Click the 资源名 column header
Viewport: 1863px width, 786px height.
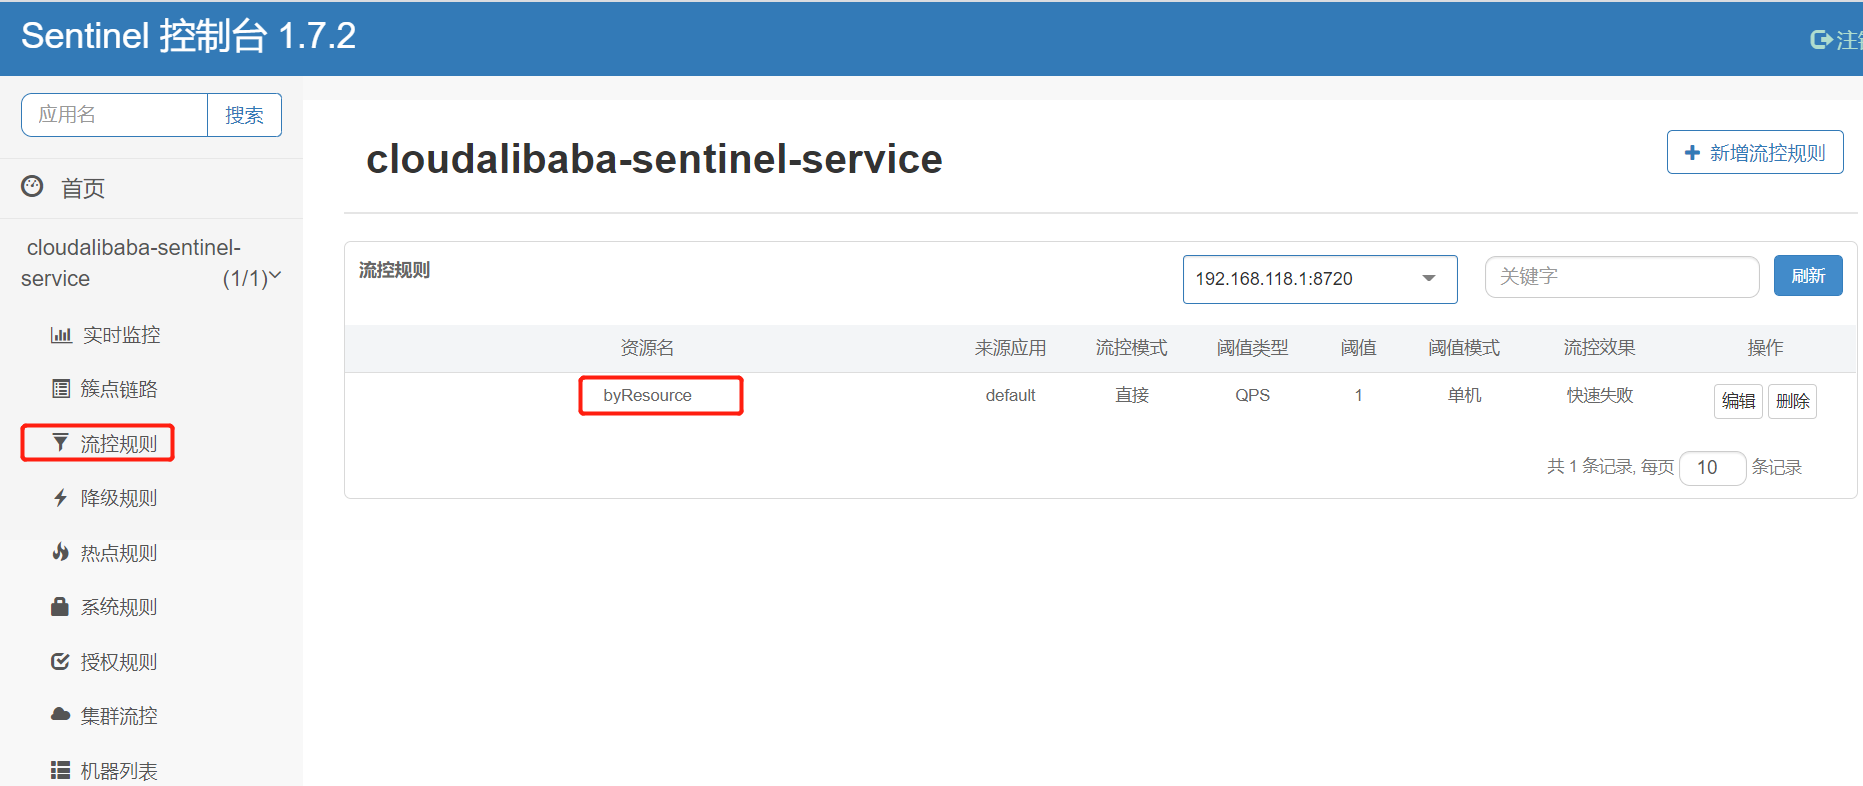(x=647, y=348)
